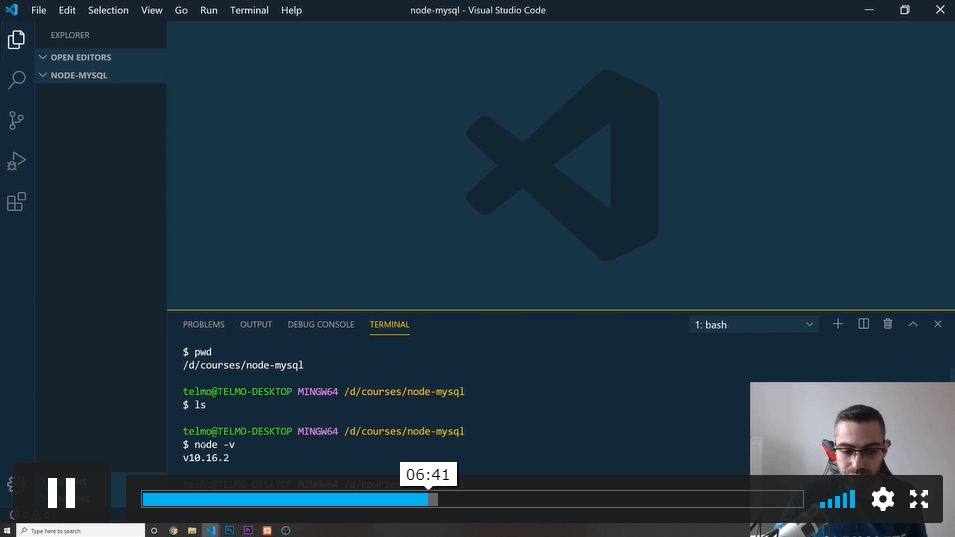Click the "/d/courses/node-mysql" pwd output line
This screenshot has width=955, height=537.
(x=243, y=365)
